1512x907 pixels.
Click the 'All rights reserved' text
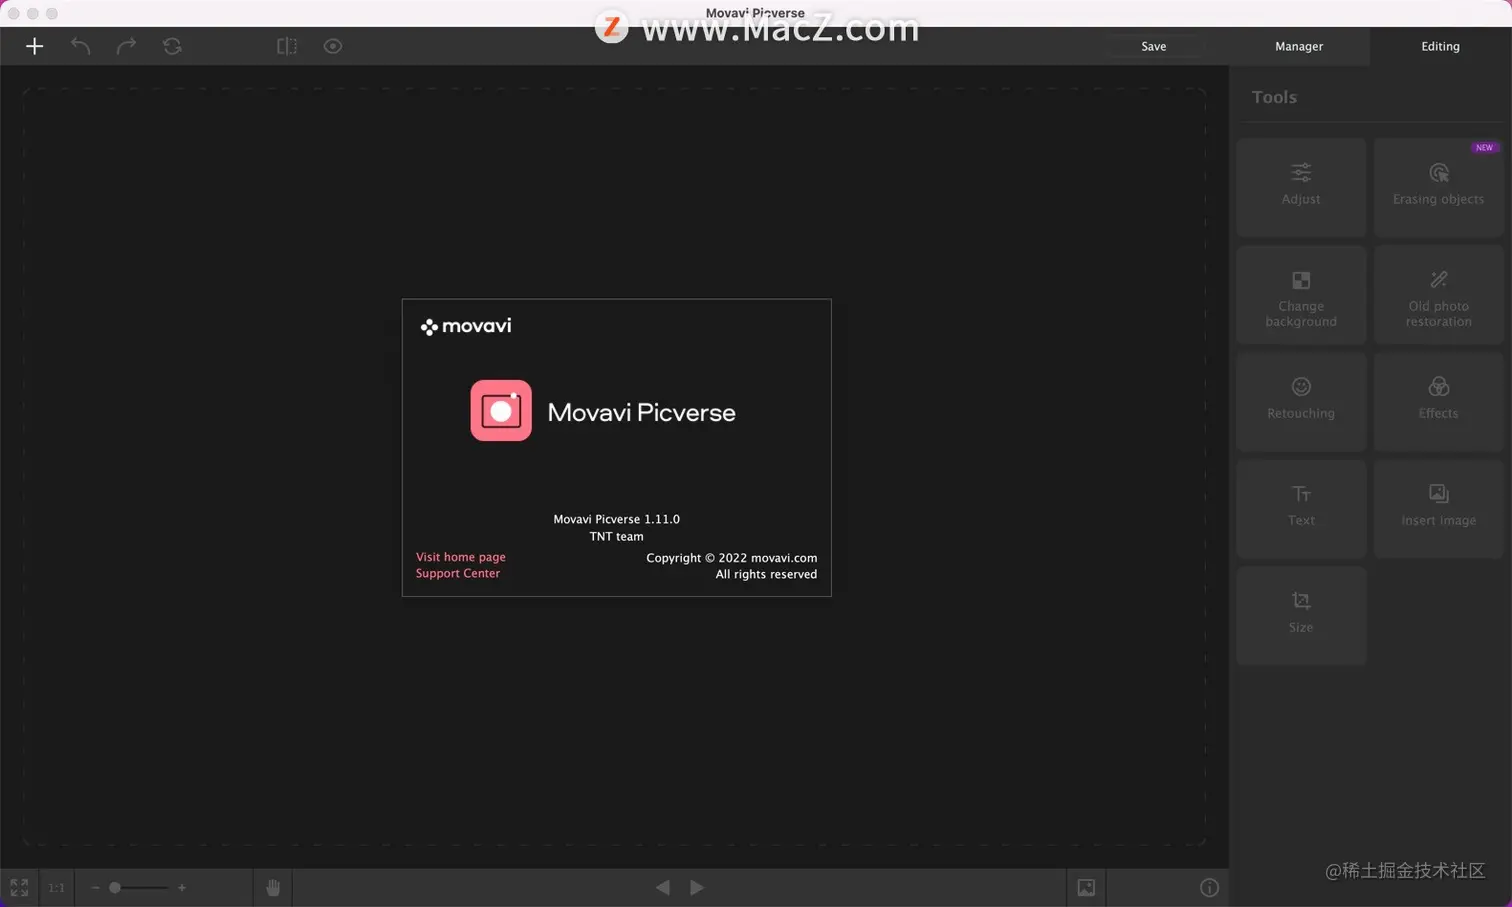click(766, 574)
